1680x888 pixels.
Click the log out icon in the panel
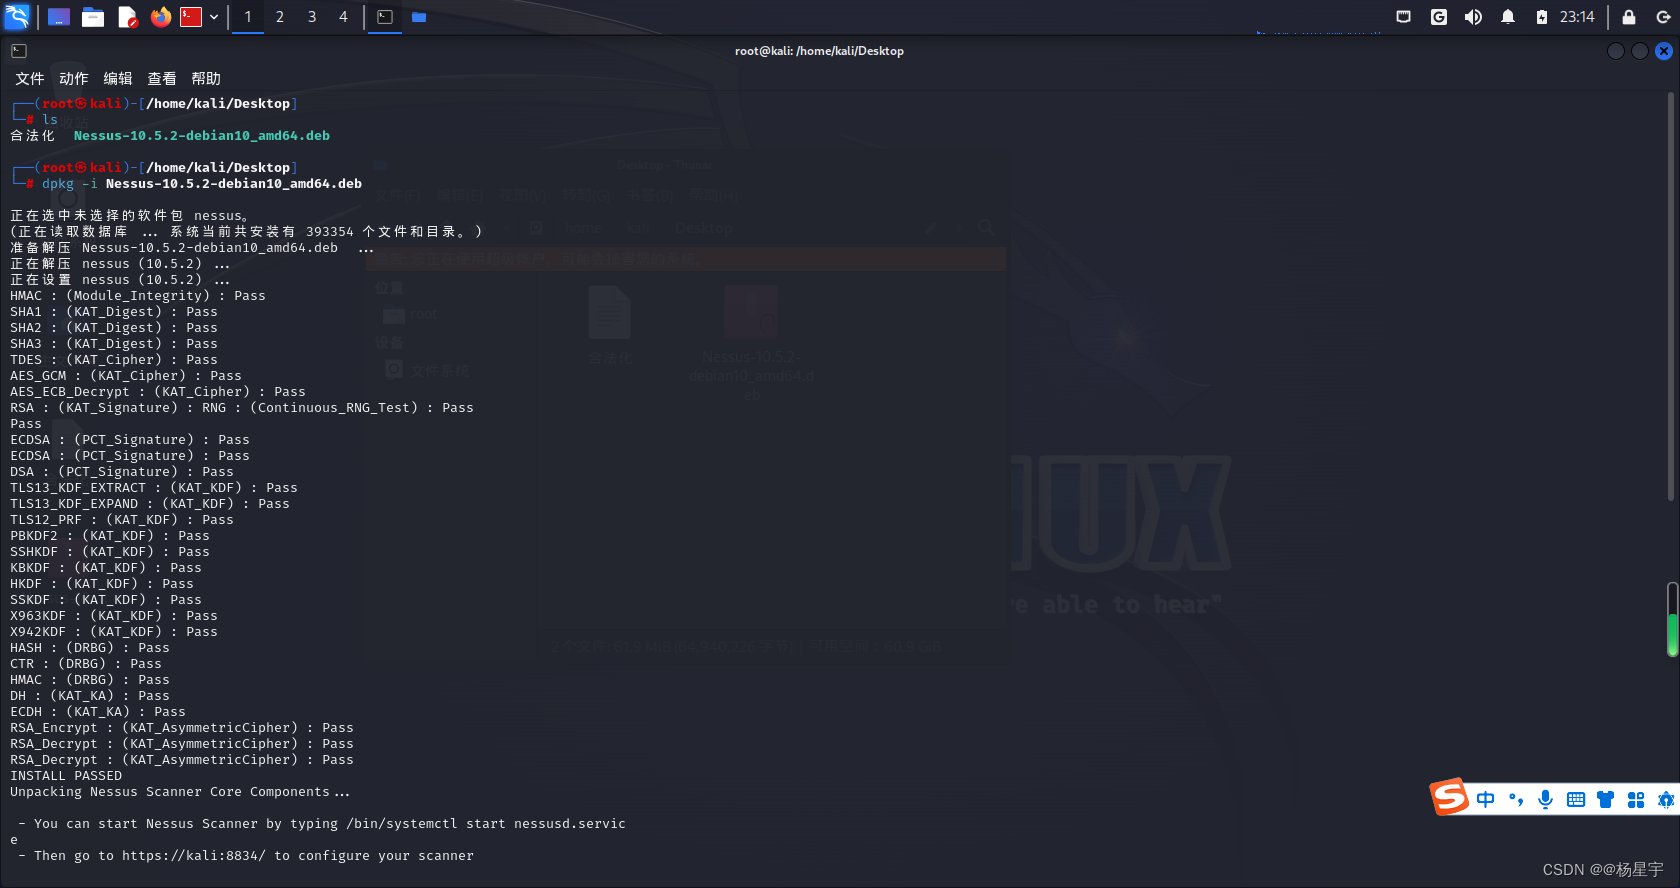(x=1664, y=17)
